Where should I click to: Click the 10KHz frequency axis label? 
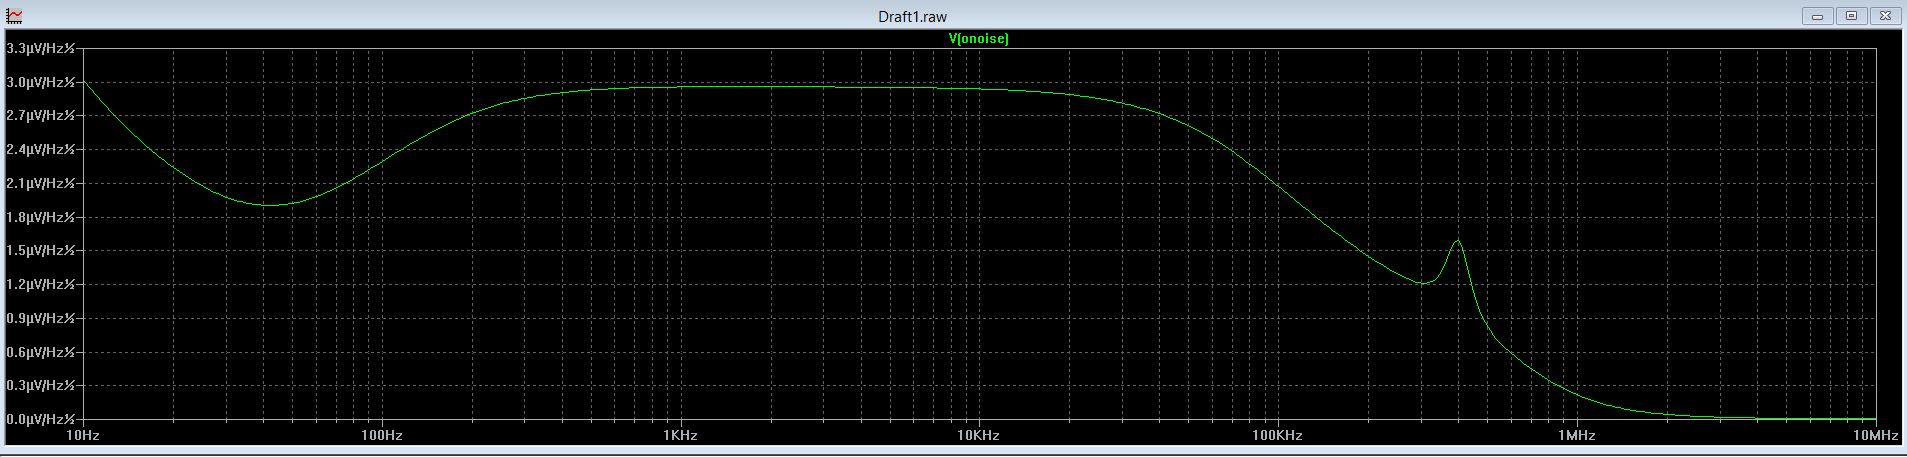(x=978, y=436)
